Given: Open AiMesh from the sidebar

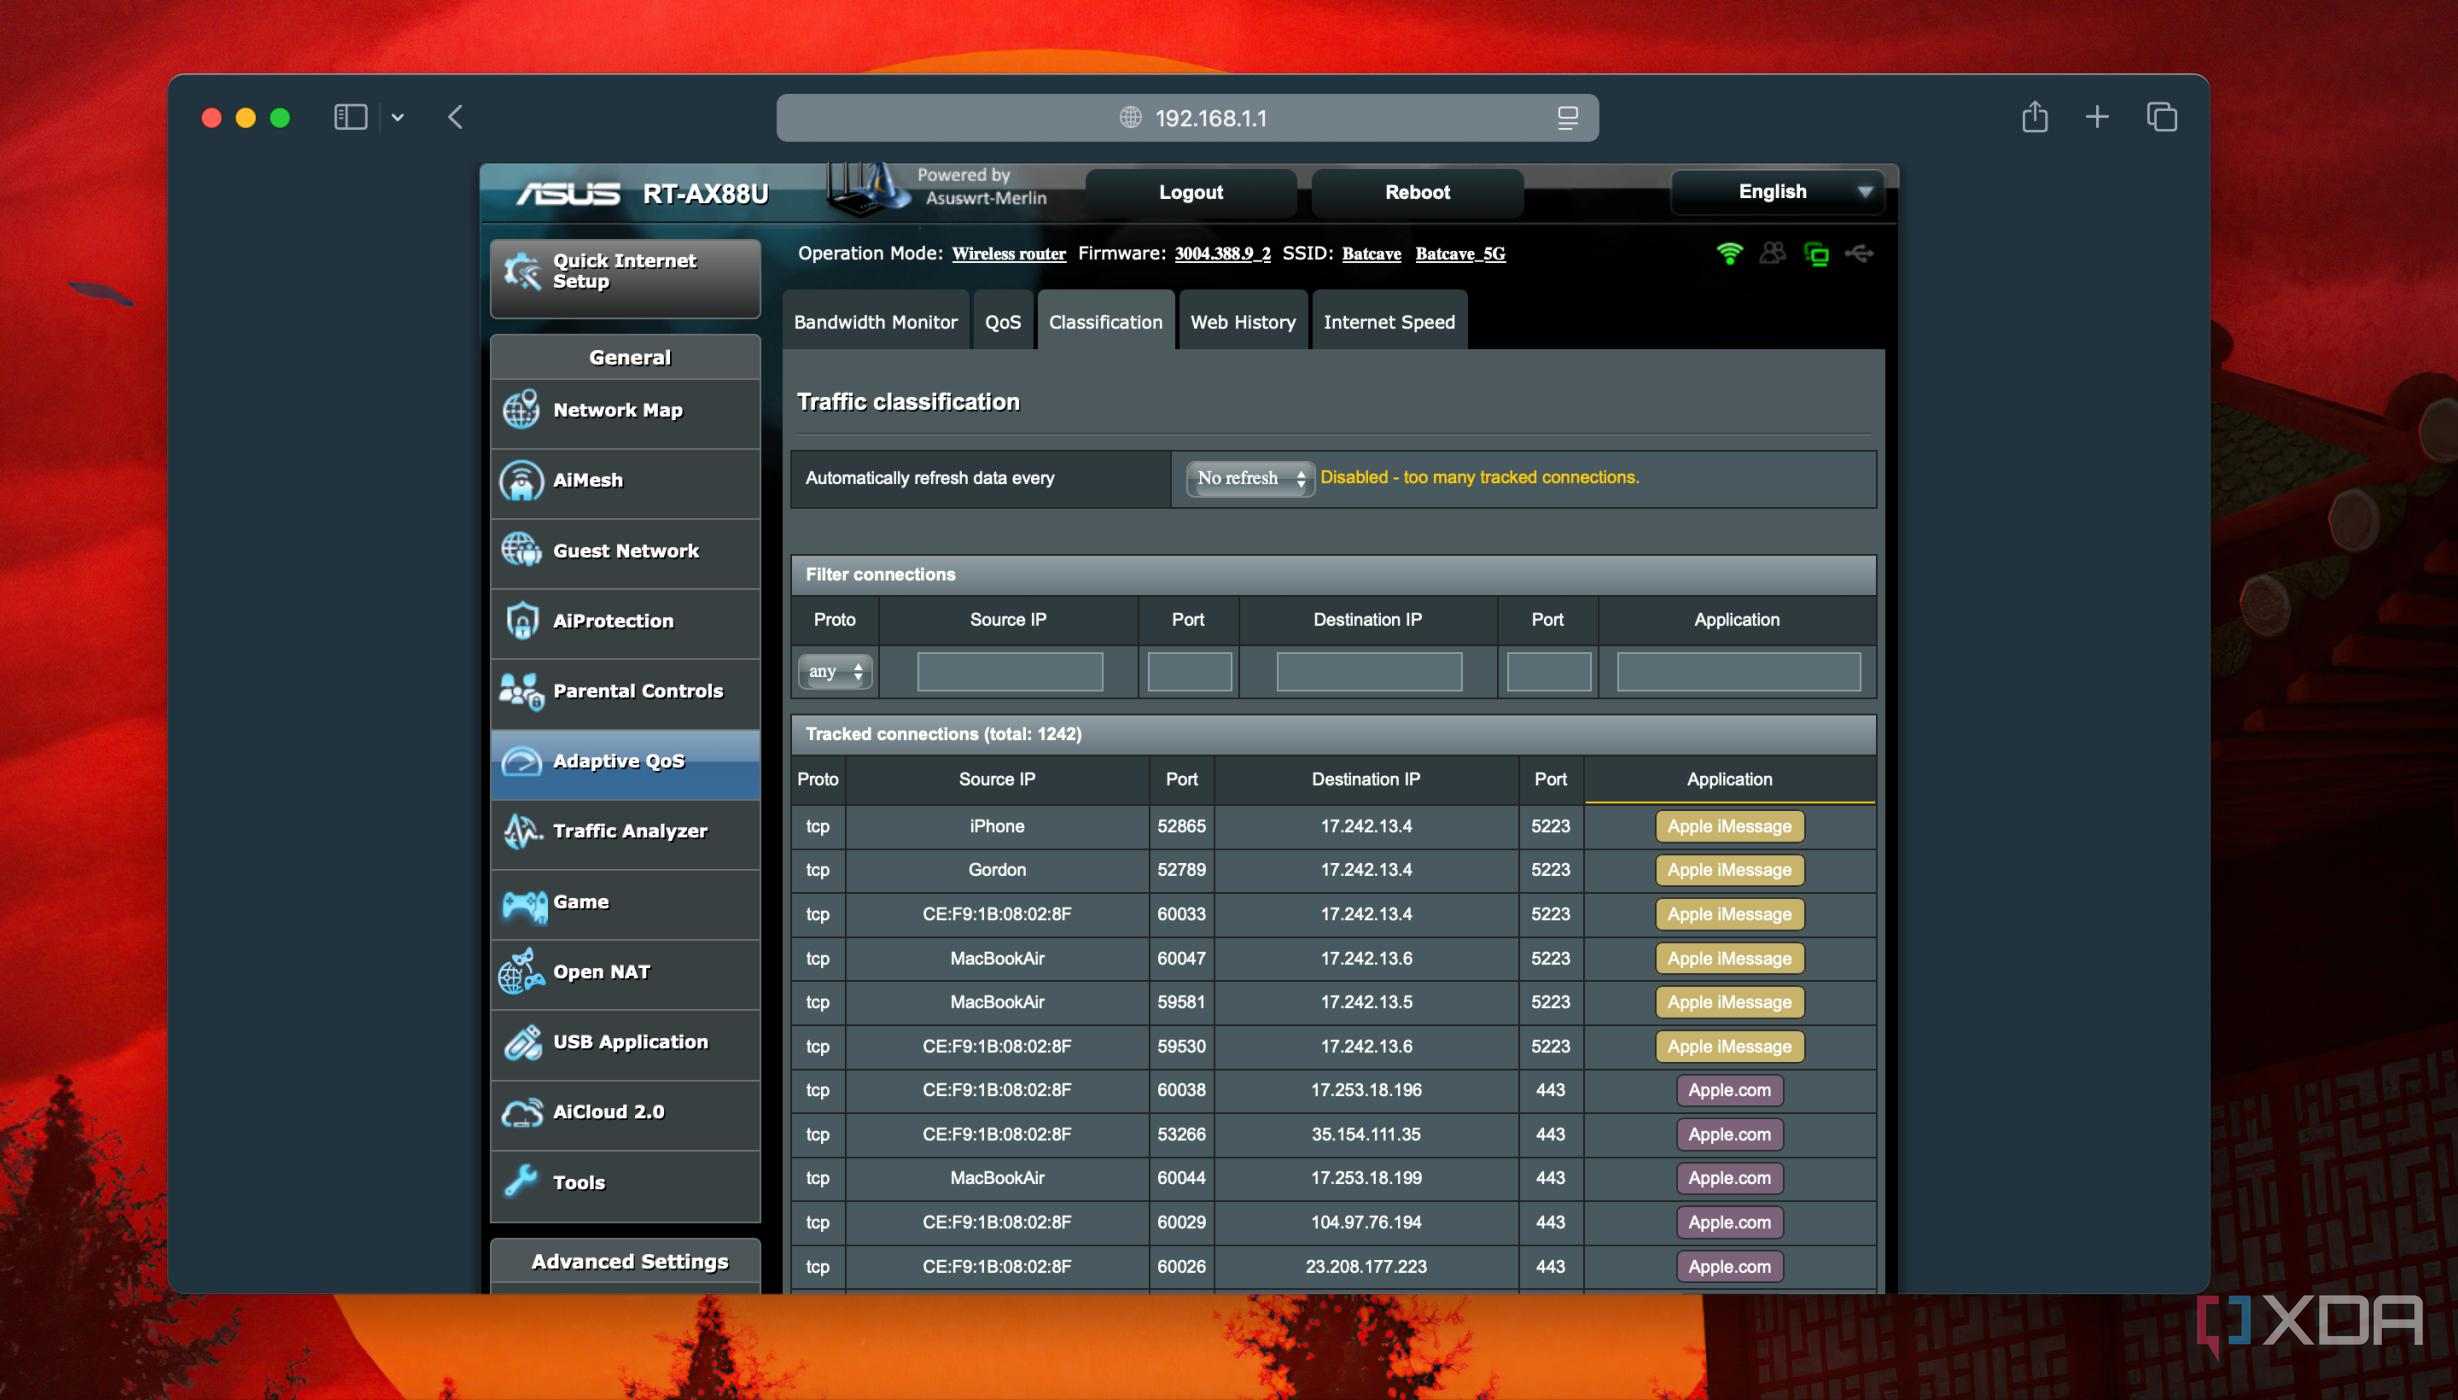Looking at the screenshot, I should point(625,481).
